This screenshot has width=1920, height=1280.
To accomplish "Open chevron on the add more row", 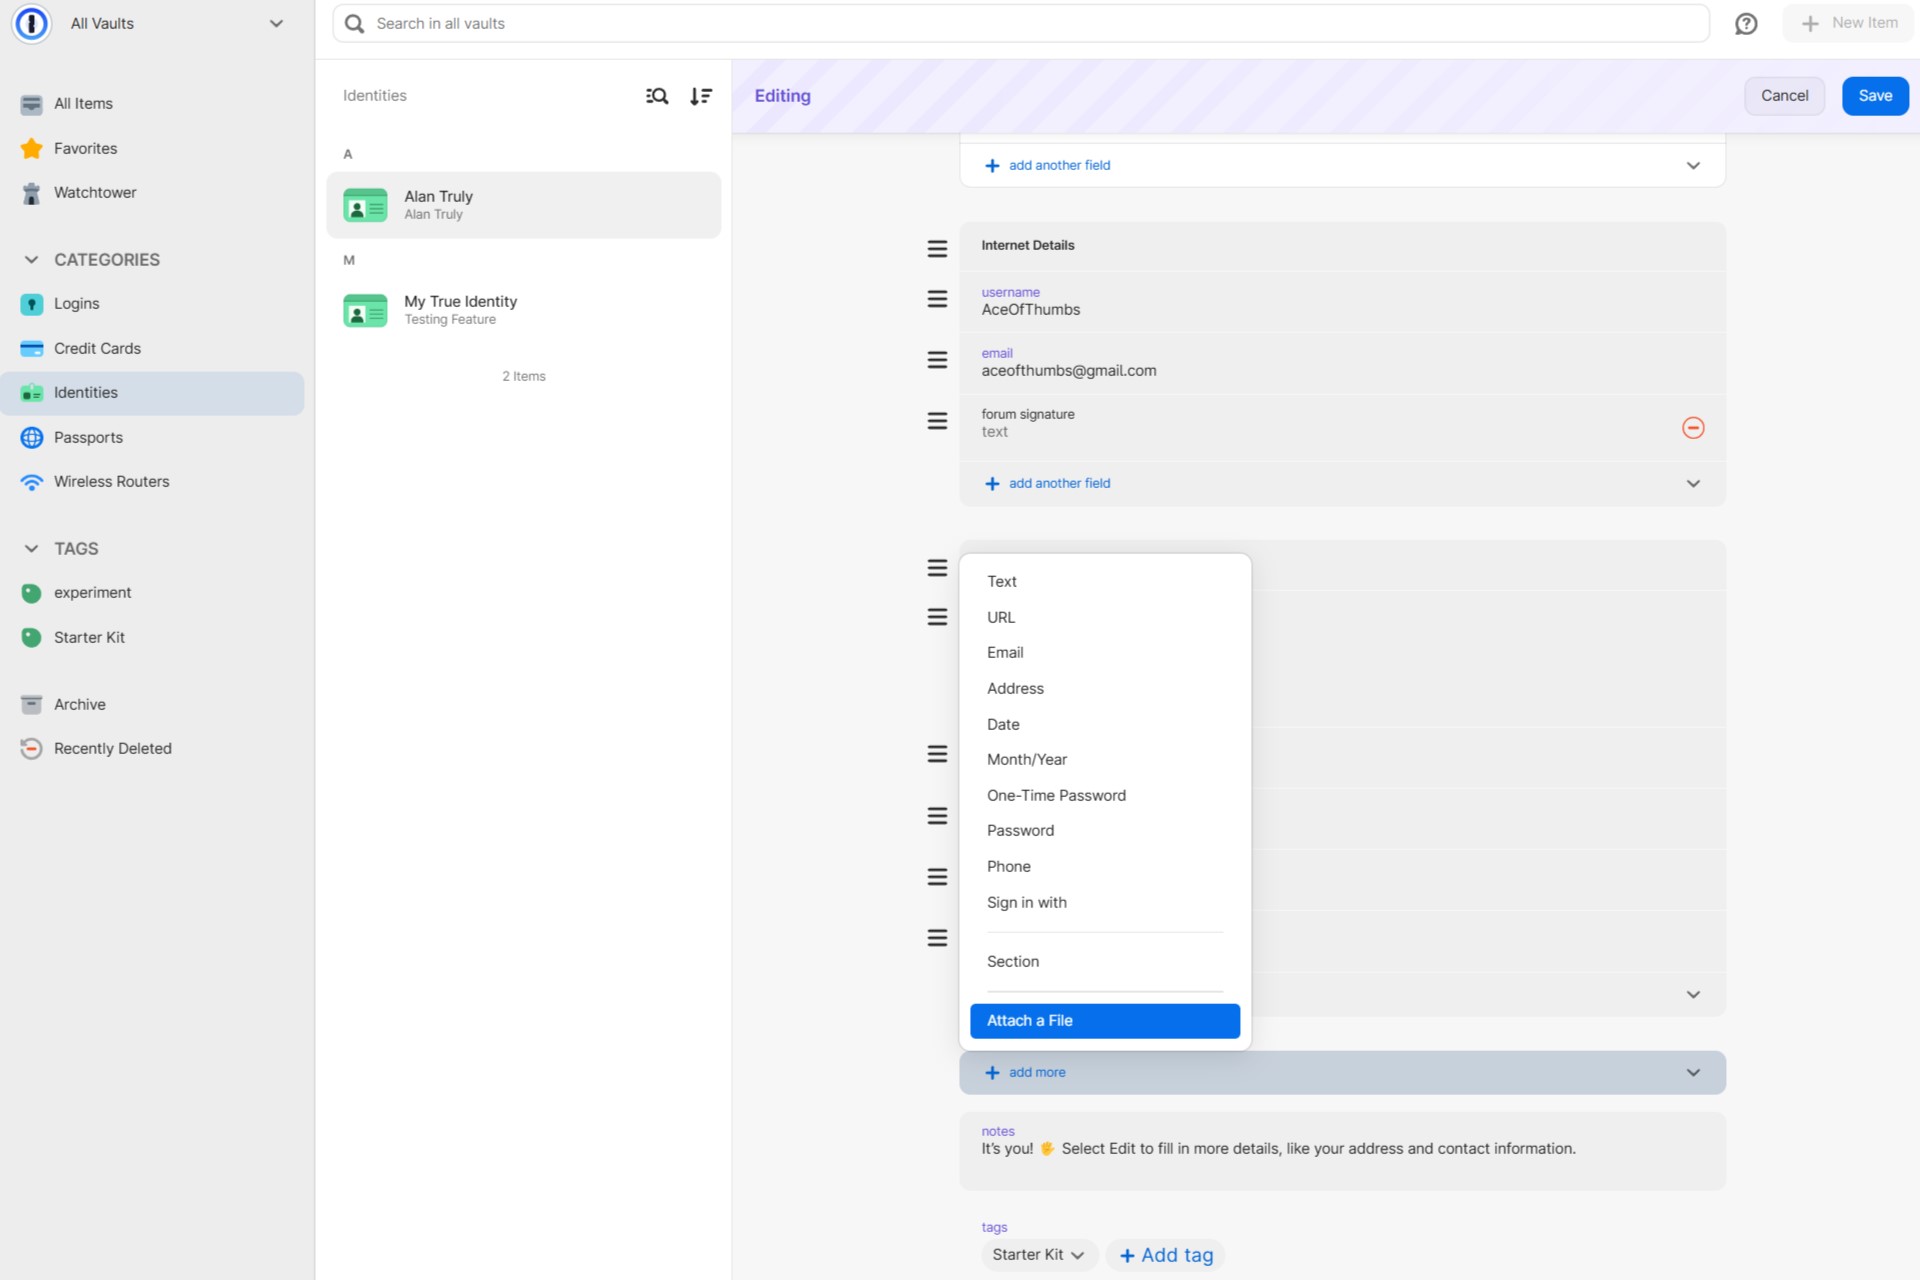I will pyautogui.click(x=1693, y=1072).
